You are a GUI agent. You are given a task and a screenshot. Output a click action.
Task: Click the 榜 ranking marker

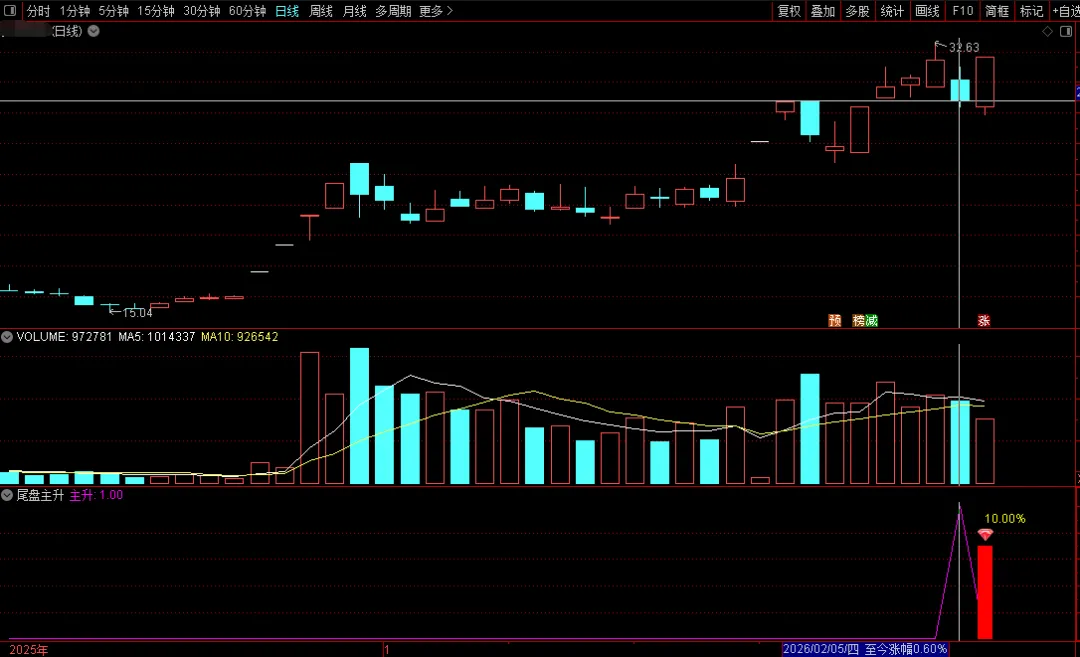pyautogui.click(x=859, y=320)
